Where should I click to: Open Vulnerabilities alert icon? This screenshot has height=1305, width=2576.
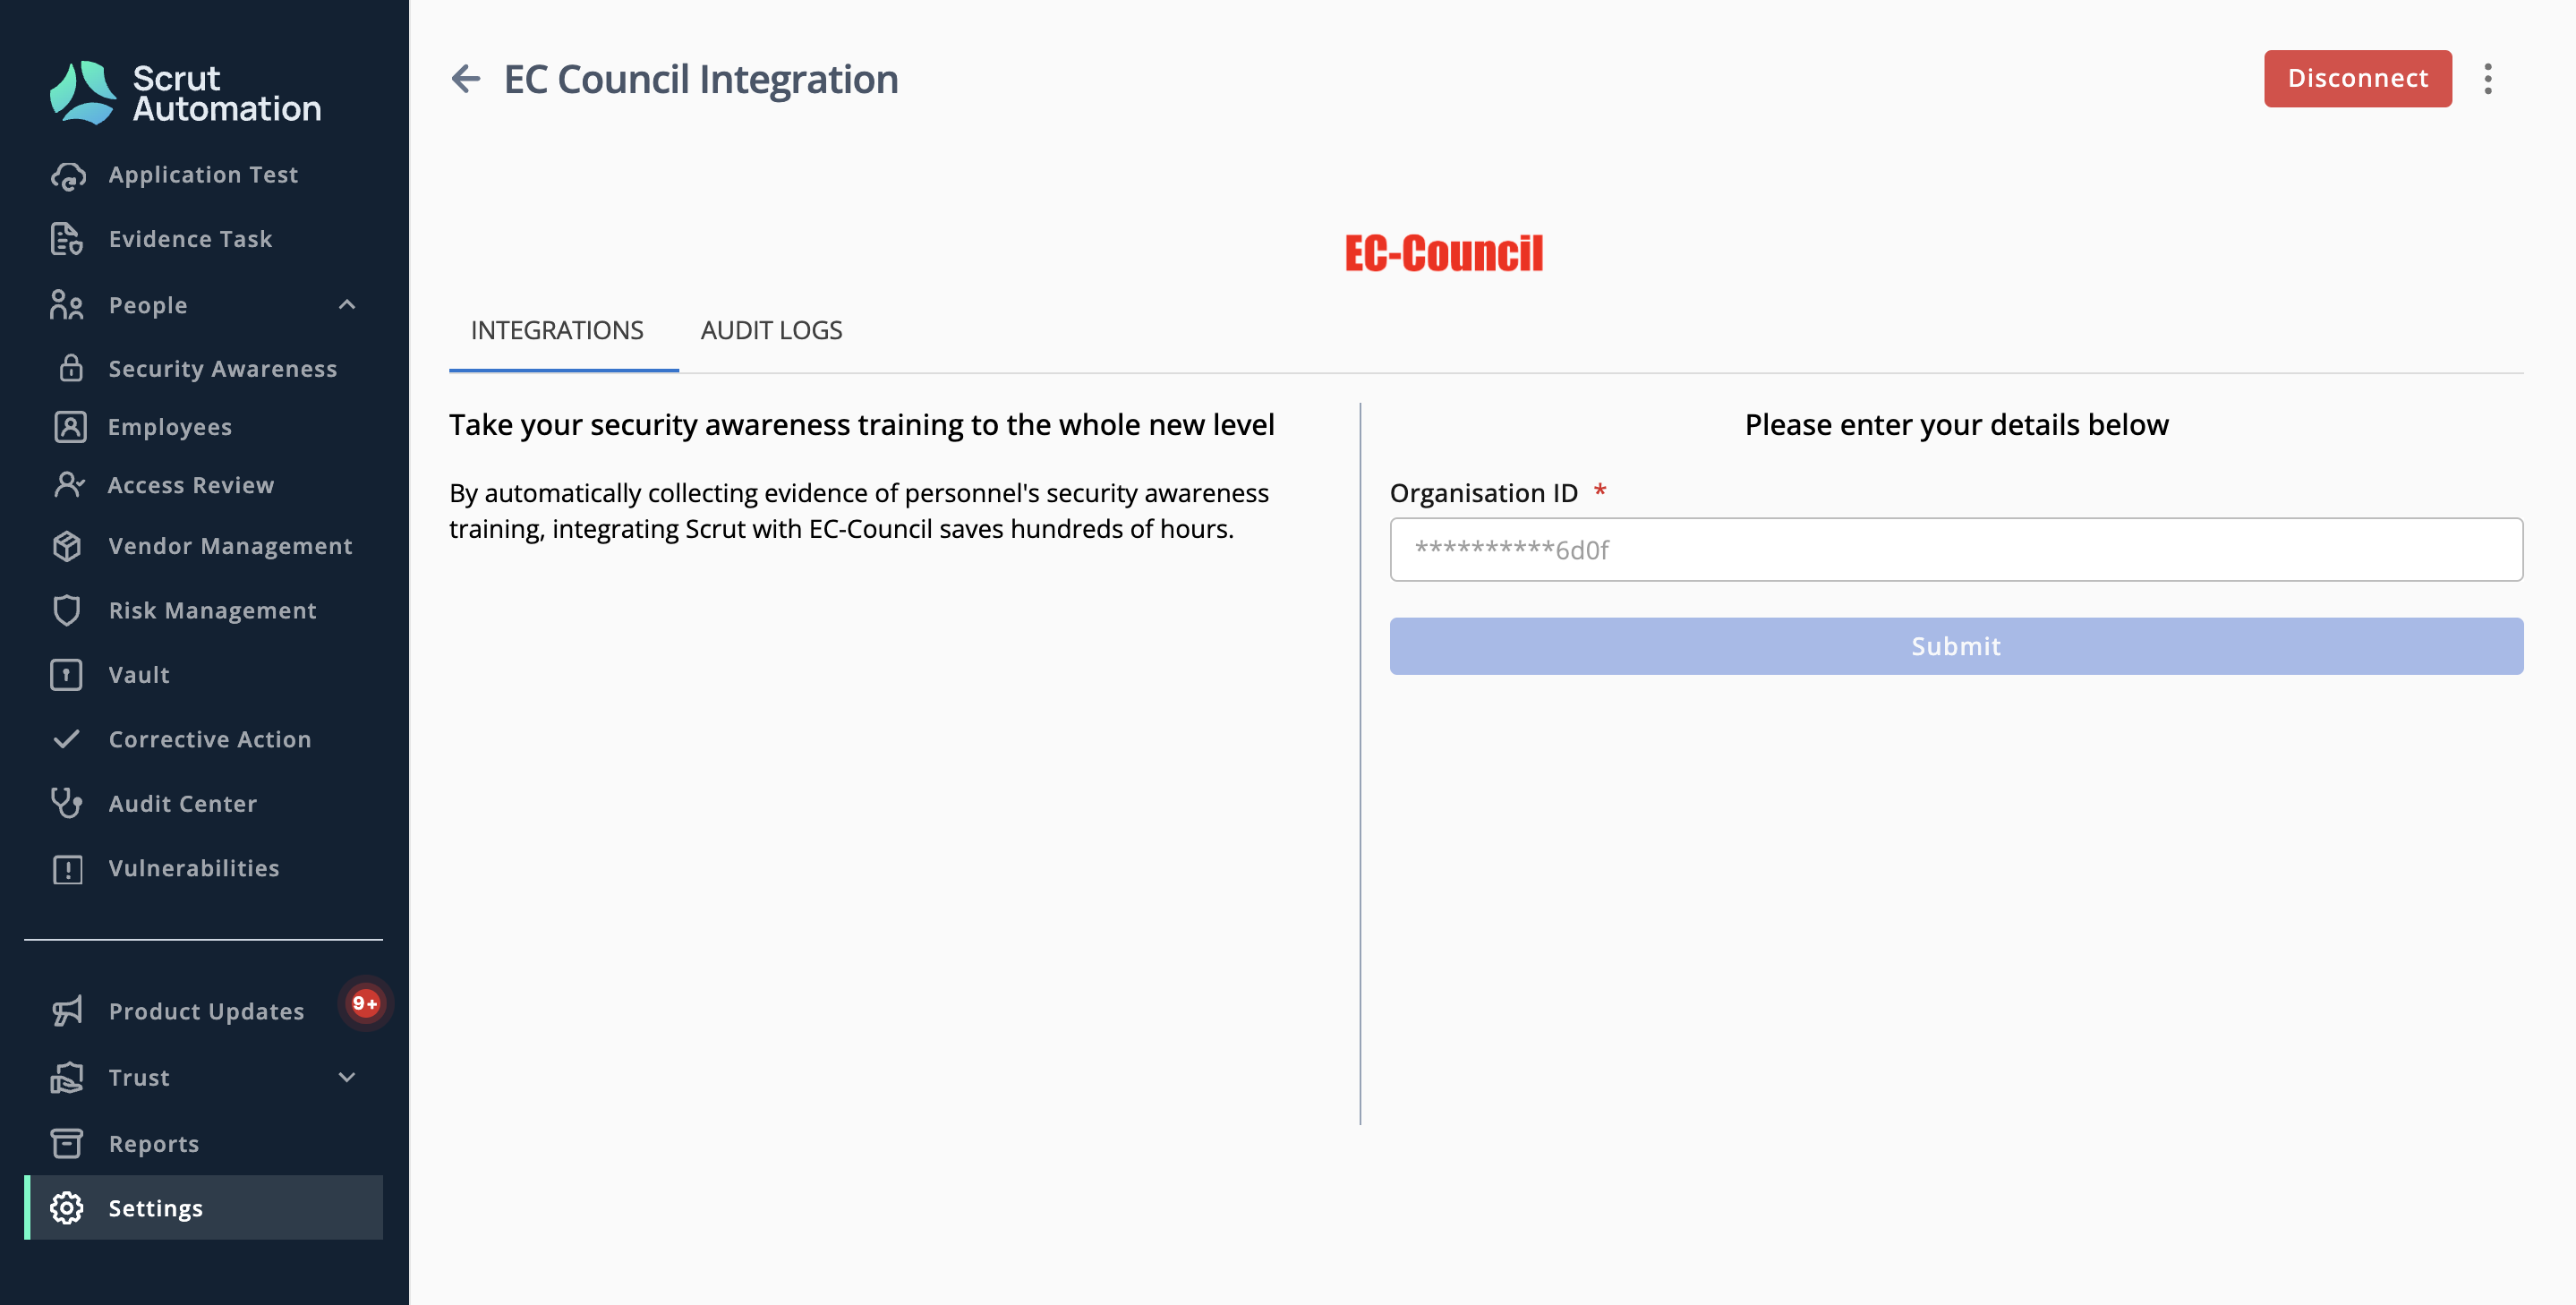pos(67,869)
